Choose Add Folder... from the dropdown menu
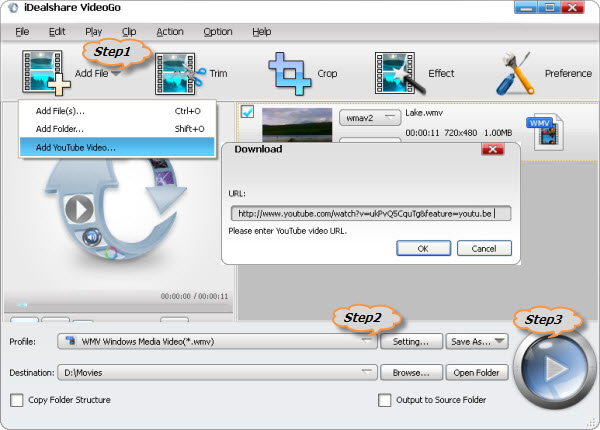 click(x=117, y=129)
